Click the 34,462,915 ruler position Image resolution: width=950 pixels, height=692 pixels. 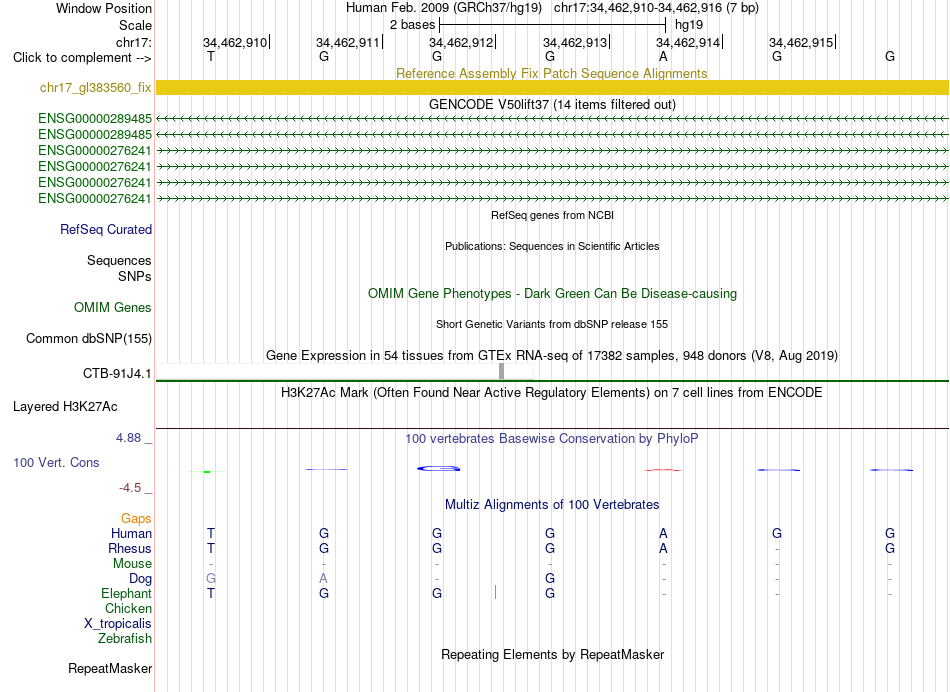click(802, 42)
